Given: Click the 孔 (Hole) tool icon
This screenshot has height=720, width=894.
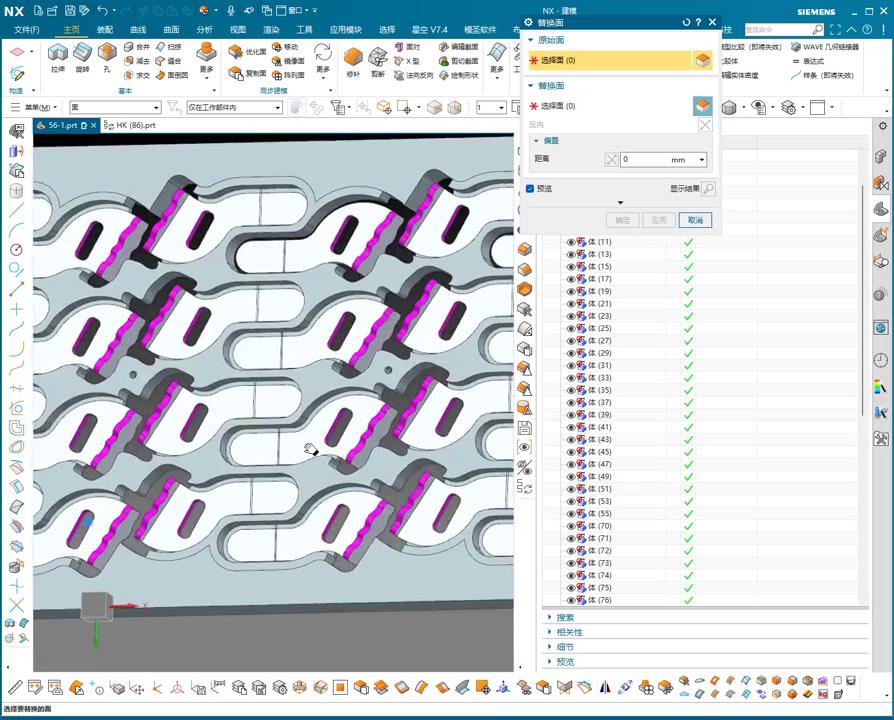Looking at the screenshot, I should [106, 55].
